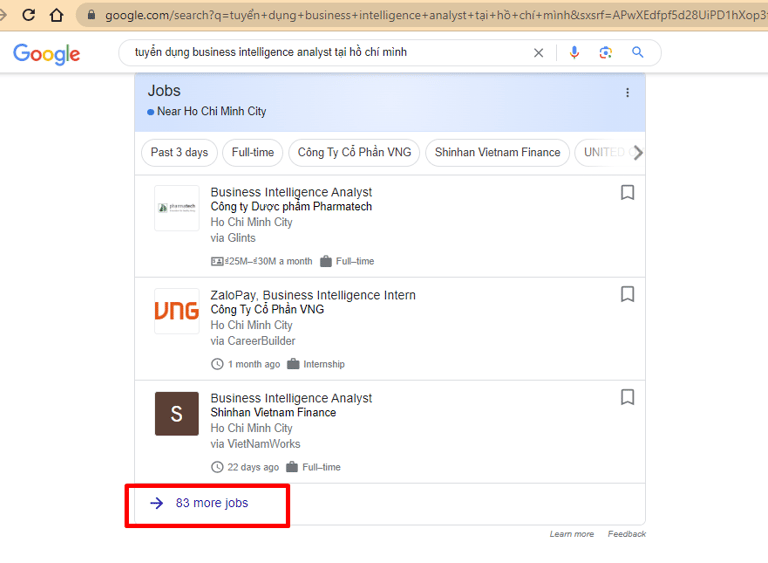Open Google Lens image search icon

[606, 52]
